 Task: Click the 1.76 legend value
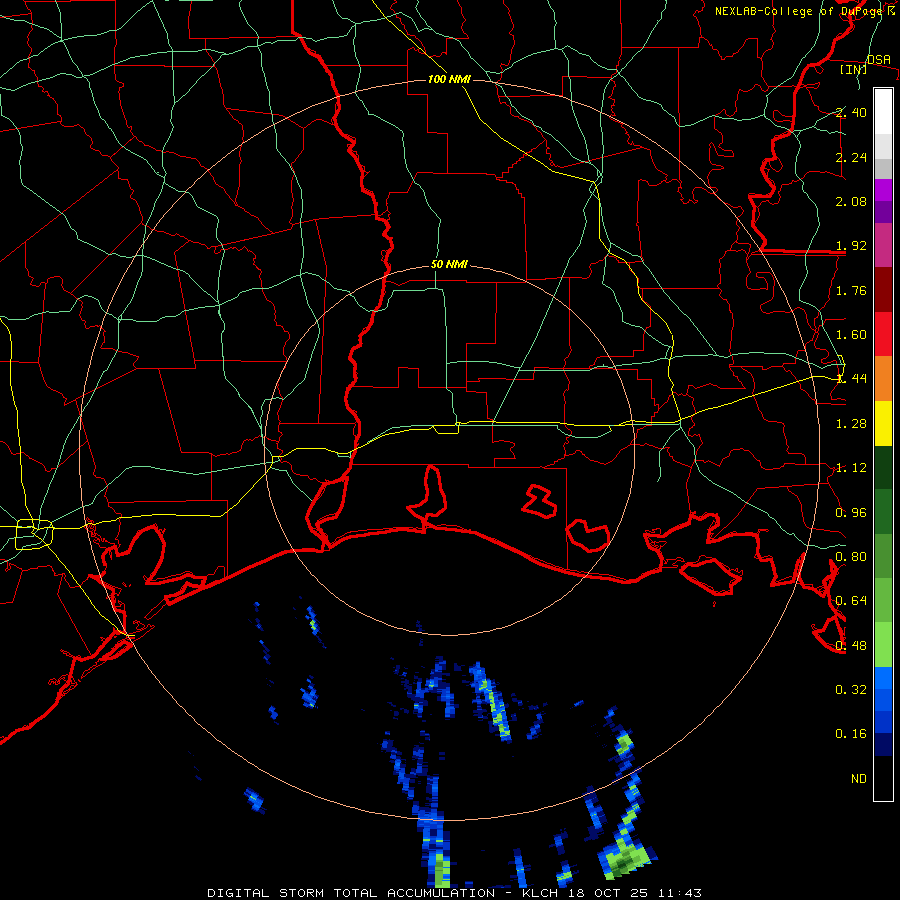pyautogui.click(x=851, y=290)
